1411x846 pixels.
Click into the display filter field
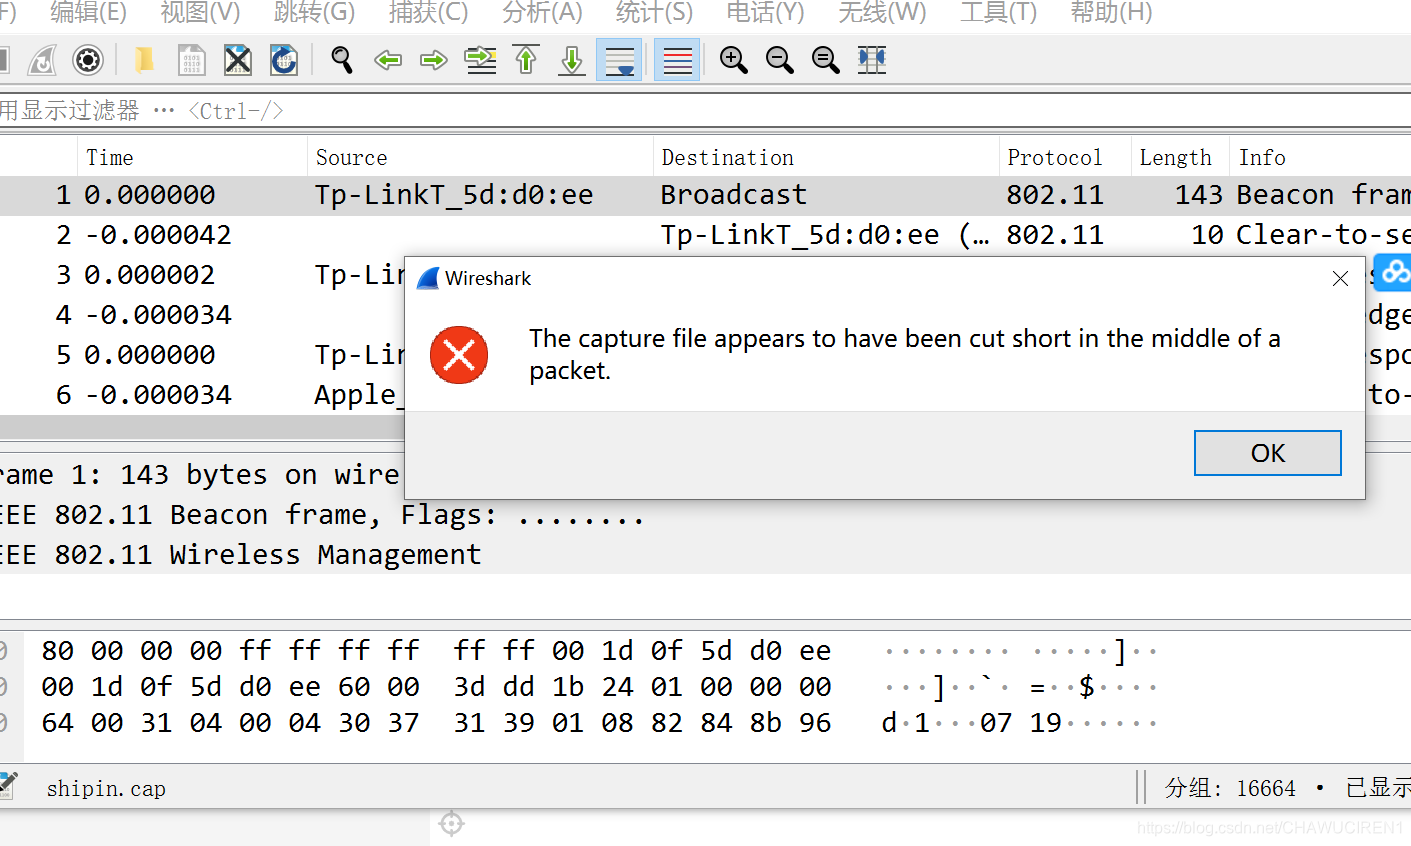pos(705,111)
